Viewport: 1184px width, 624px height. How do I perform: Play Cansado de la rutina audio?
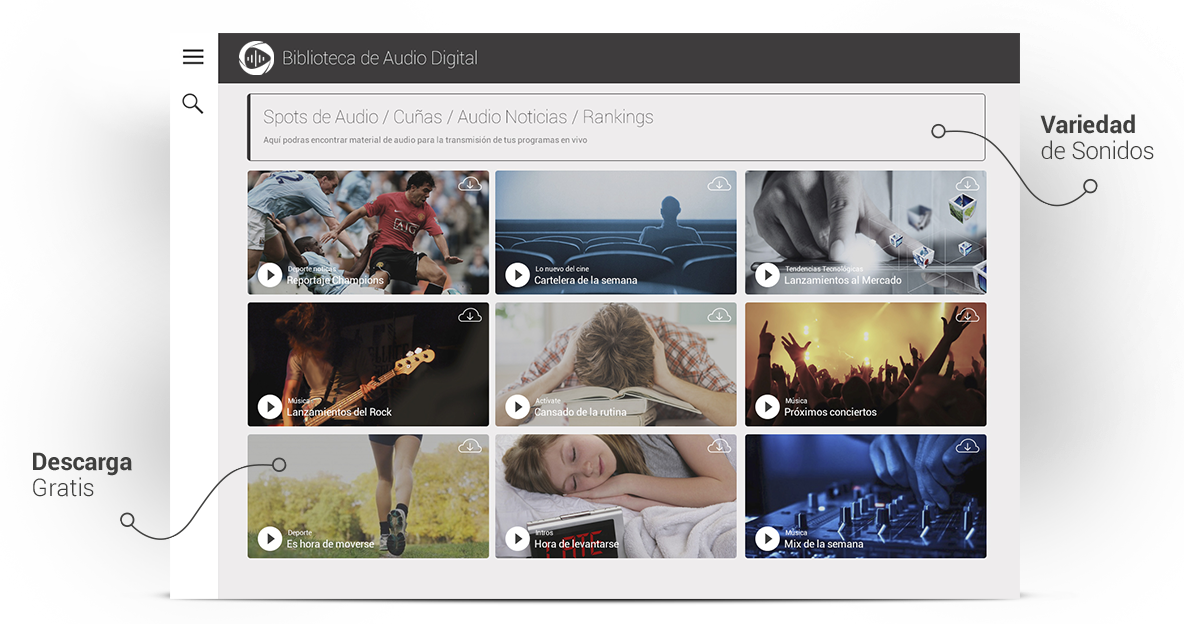coord(517,407)
